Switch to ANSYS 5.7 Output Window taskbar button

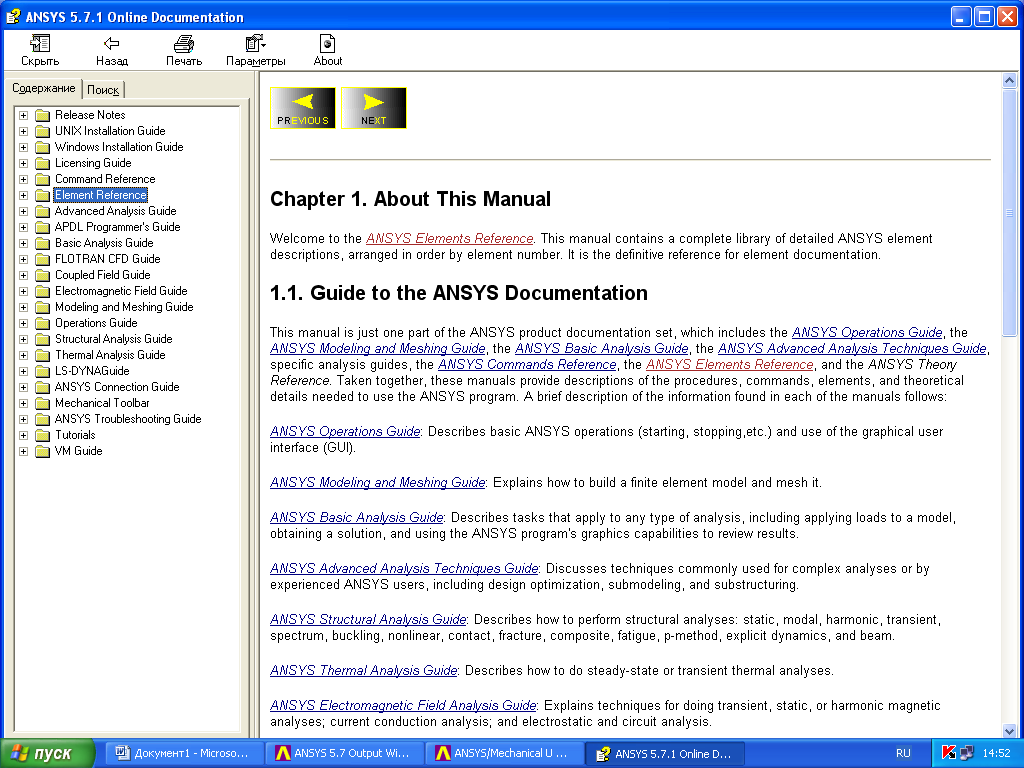pos(345,753)
